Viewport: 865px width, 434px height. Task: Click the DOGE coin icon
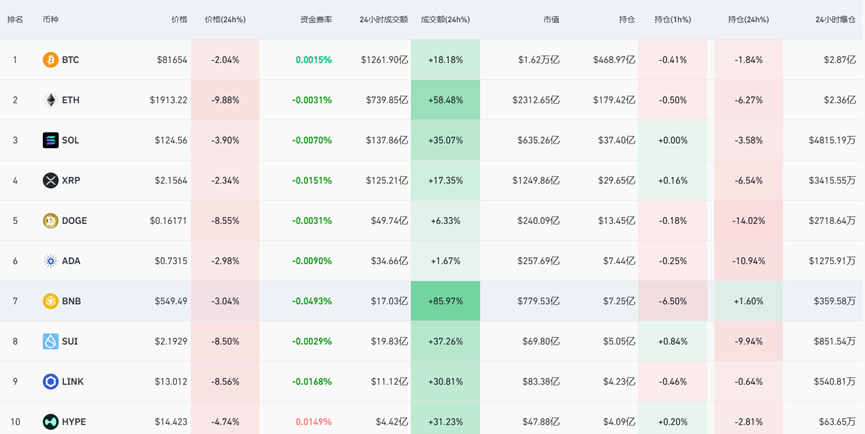[x=50, y=221]
